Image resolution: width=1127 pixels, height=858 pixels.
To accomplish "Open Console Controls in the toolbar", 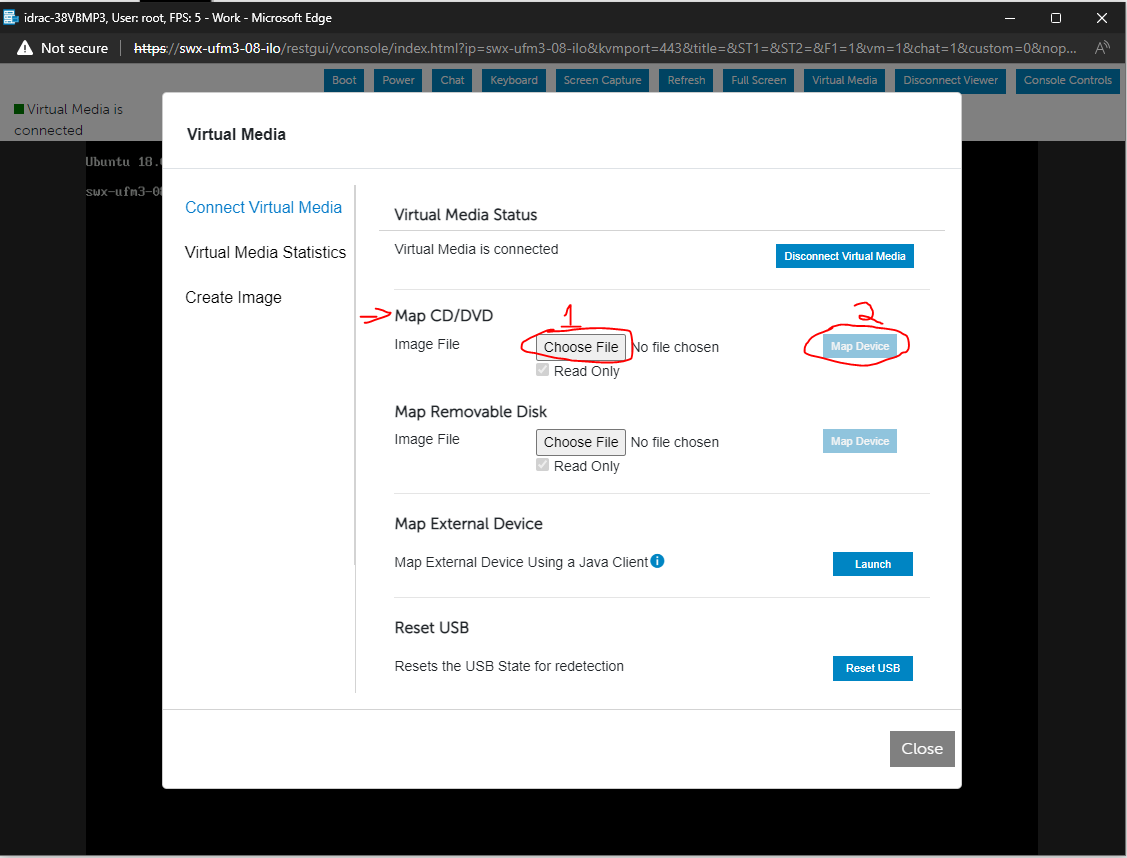I will (x=1067, y=80).
